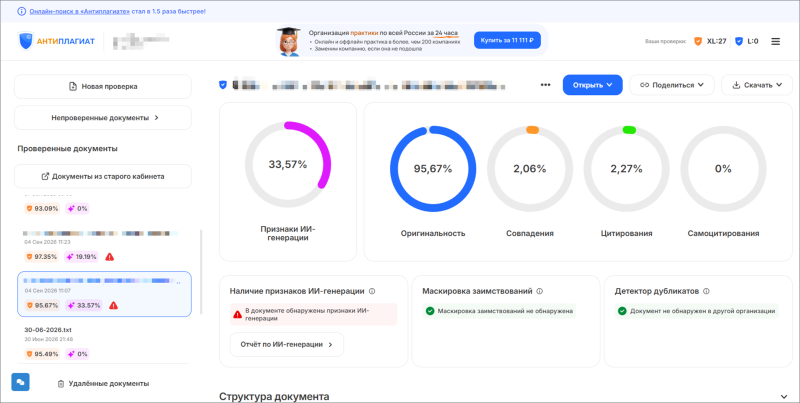Click the student avatar in the ad banner
Image resolution: width=800 pixels, height=403 pixels.
click(289, 41)
